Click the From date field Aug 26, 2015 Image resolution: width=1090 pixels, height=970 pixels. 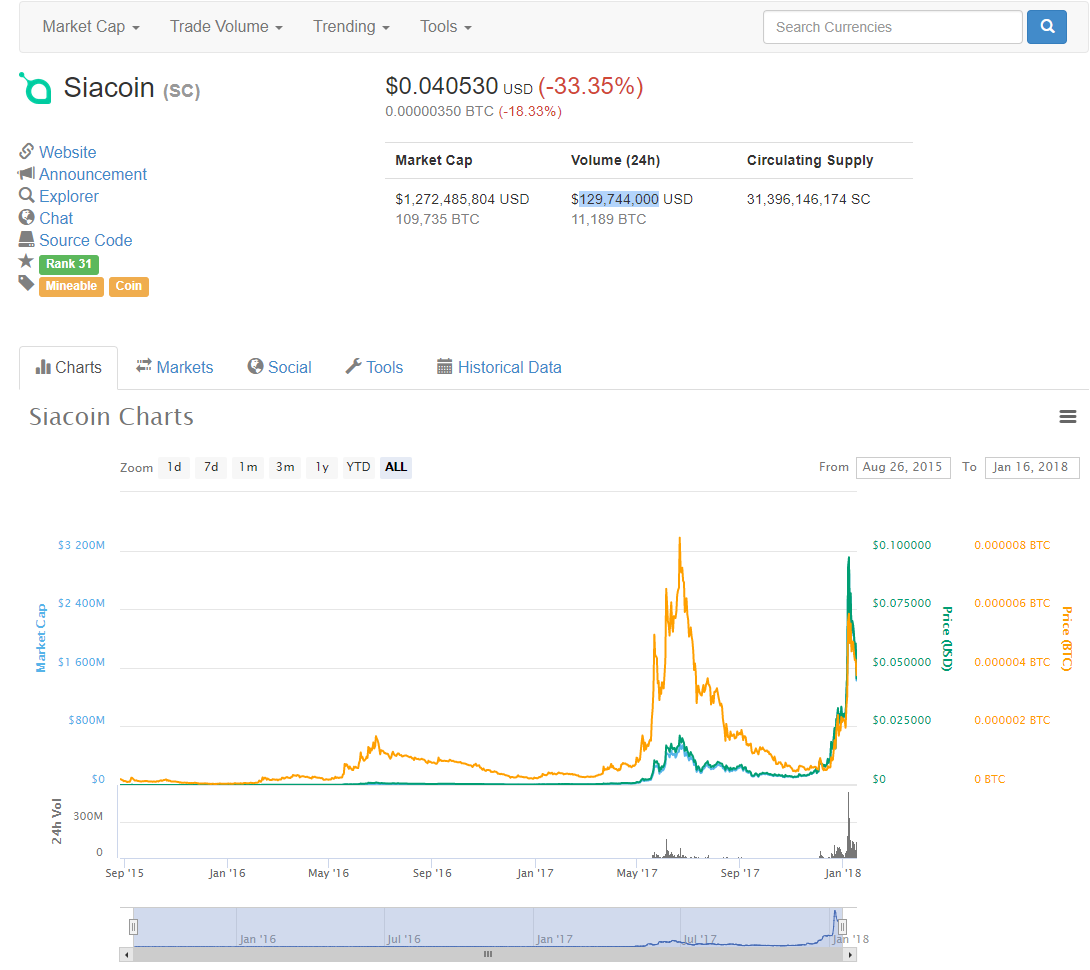point(903,467)
